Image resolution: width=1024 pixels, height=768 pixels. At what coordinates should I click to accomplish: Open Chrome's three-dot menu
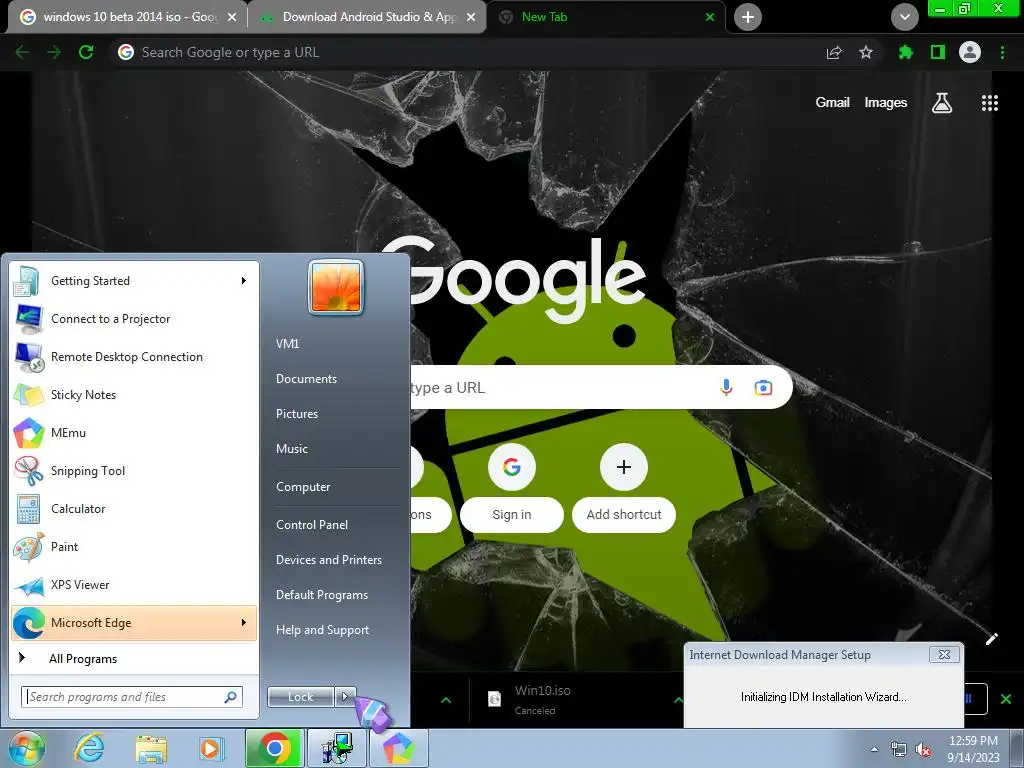click(1002, 52)
